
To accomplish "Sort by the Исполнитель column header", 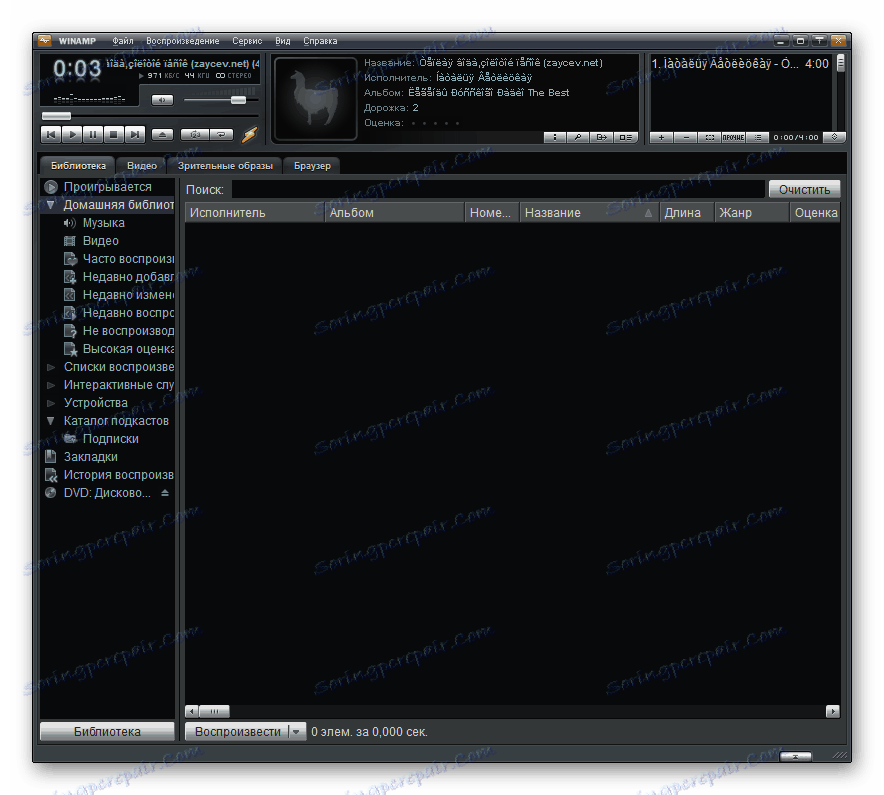I will click(x=255, y=213).
